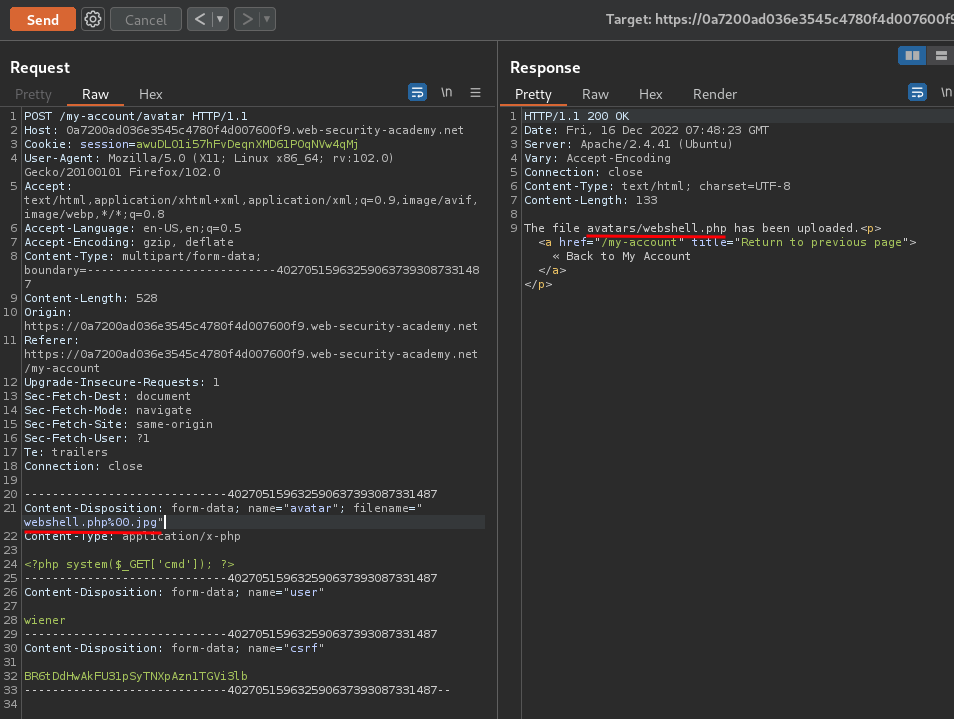954x719 pixels.
Task: Click the Server: Apache/2.4.41 header
Action: click(628, 144)
